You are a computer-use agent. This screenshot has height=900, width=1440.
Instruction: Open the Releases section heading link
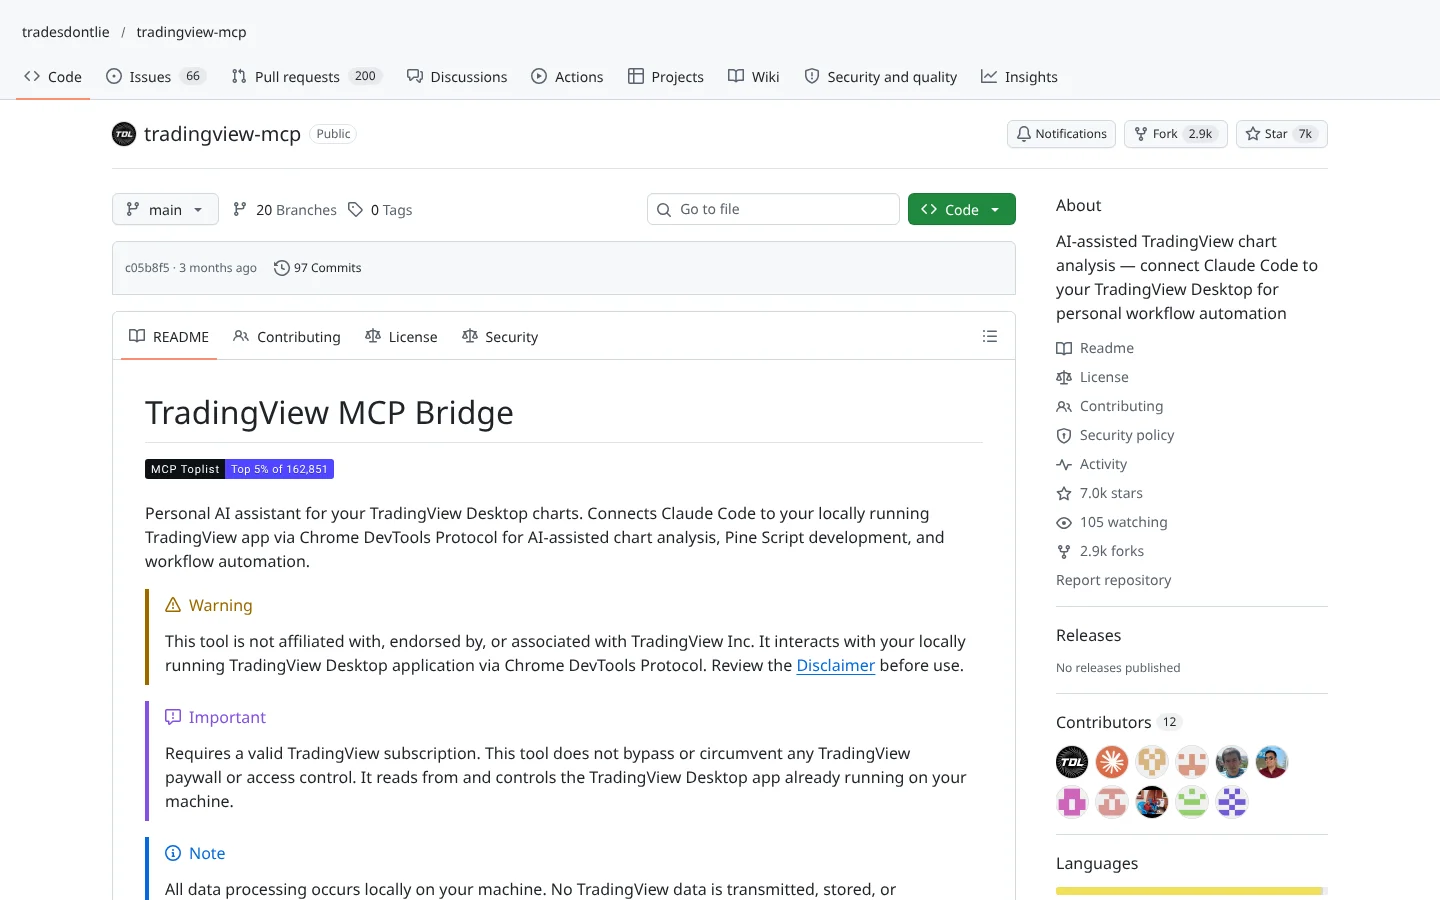pos(1088,636)
